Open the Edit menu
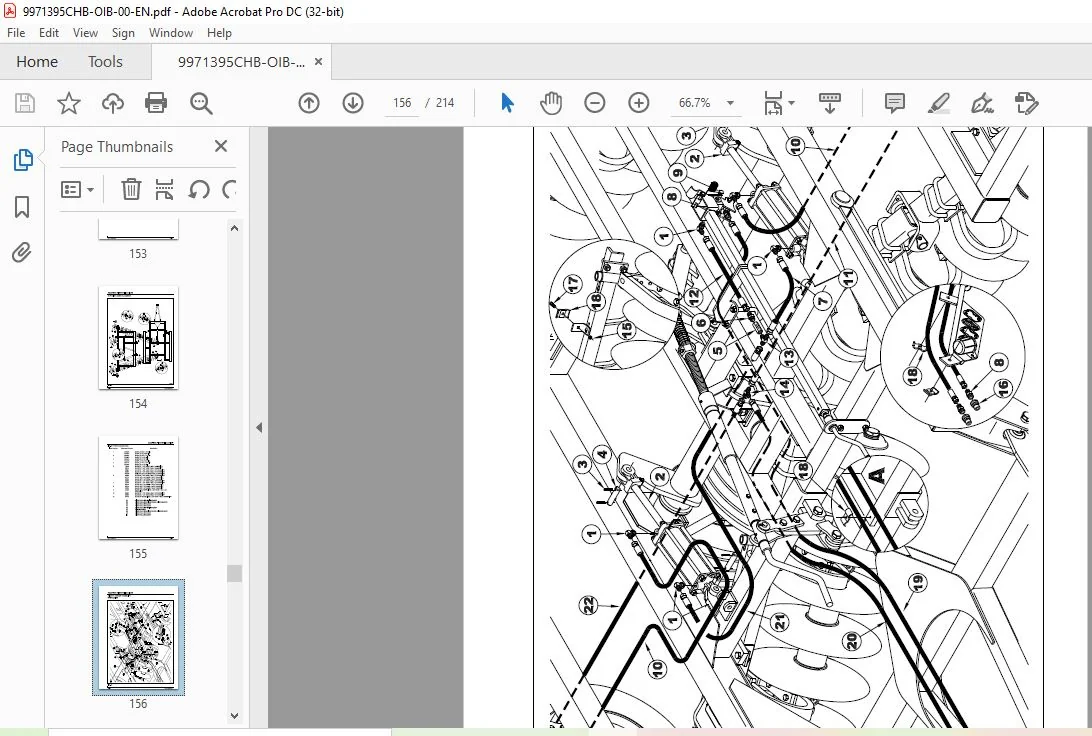Screen dimensions: 1092x736 click(49, 33)
